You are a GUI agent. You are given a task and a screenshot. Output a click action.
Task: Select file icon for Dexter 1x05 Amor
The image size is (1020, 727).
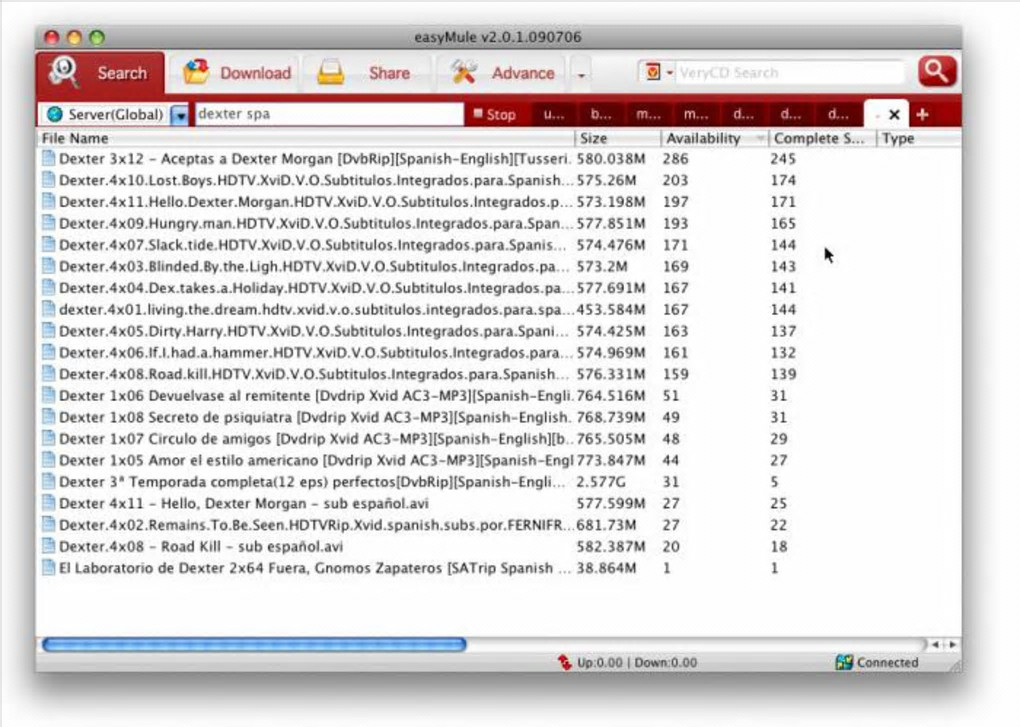point(48,460)
